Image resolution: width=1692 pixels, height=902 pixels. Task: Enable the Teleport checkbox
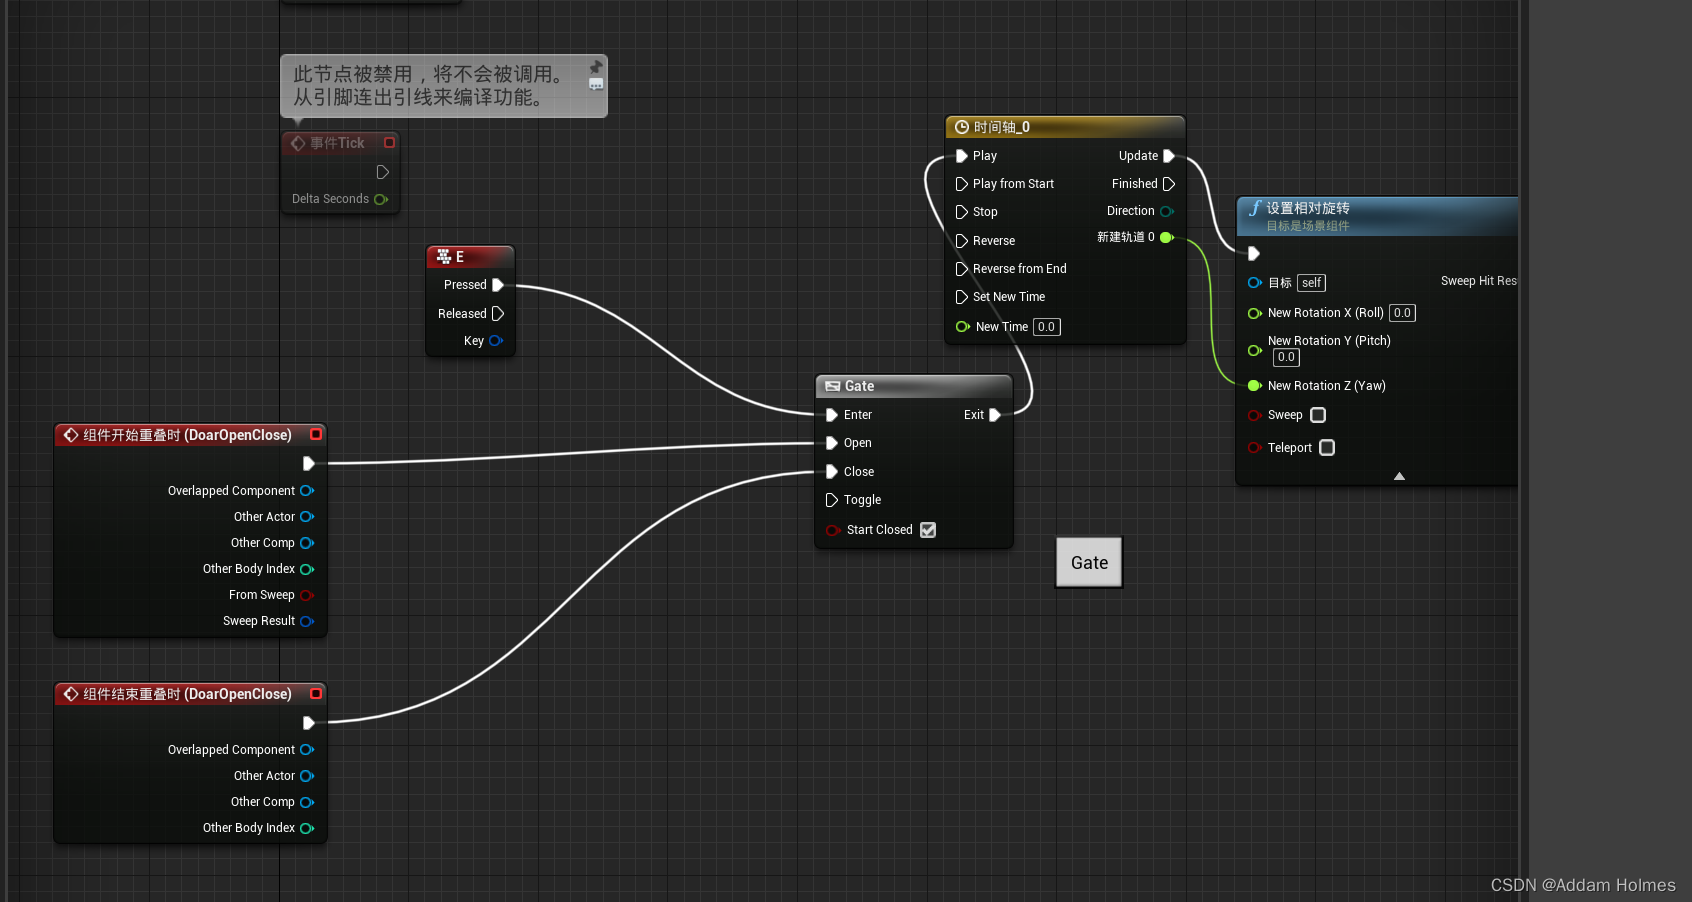[1327, 448]
